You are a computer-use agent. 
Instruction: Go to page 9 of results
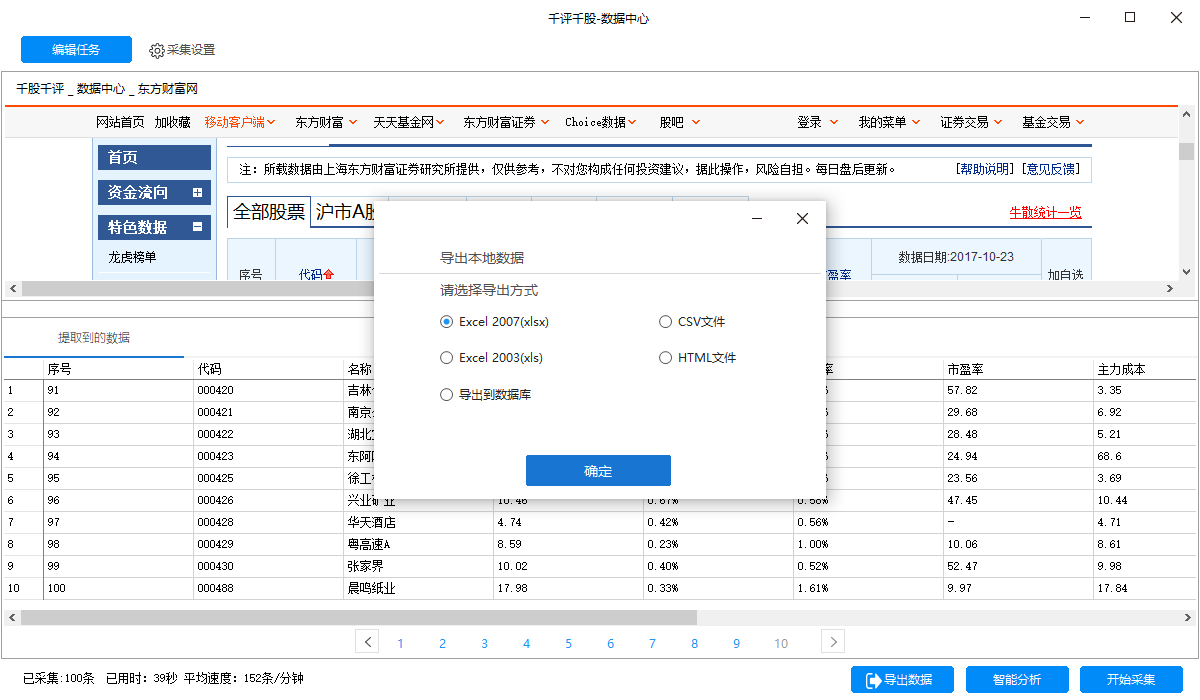pyautogui.click(x=737, y=643)
